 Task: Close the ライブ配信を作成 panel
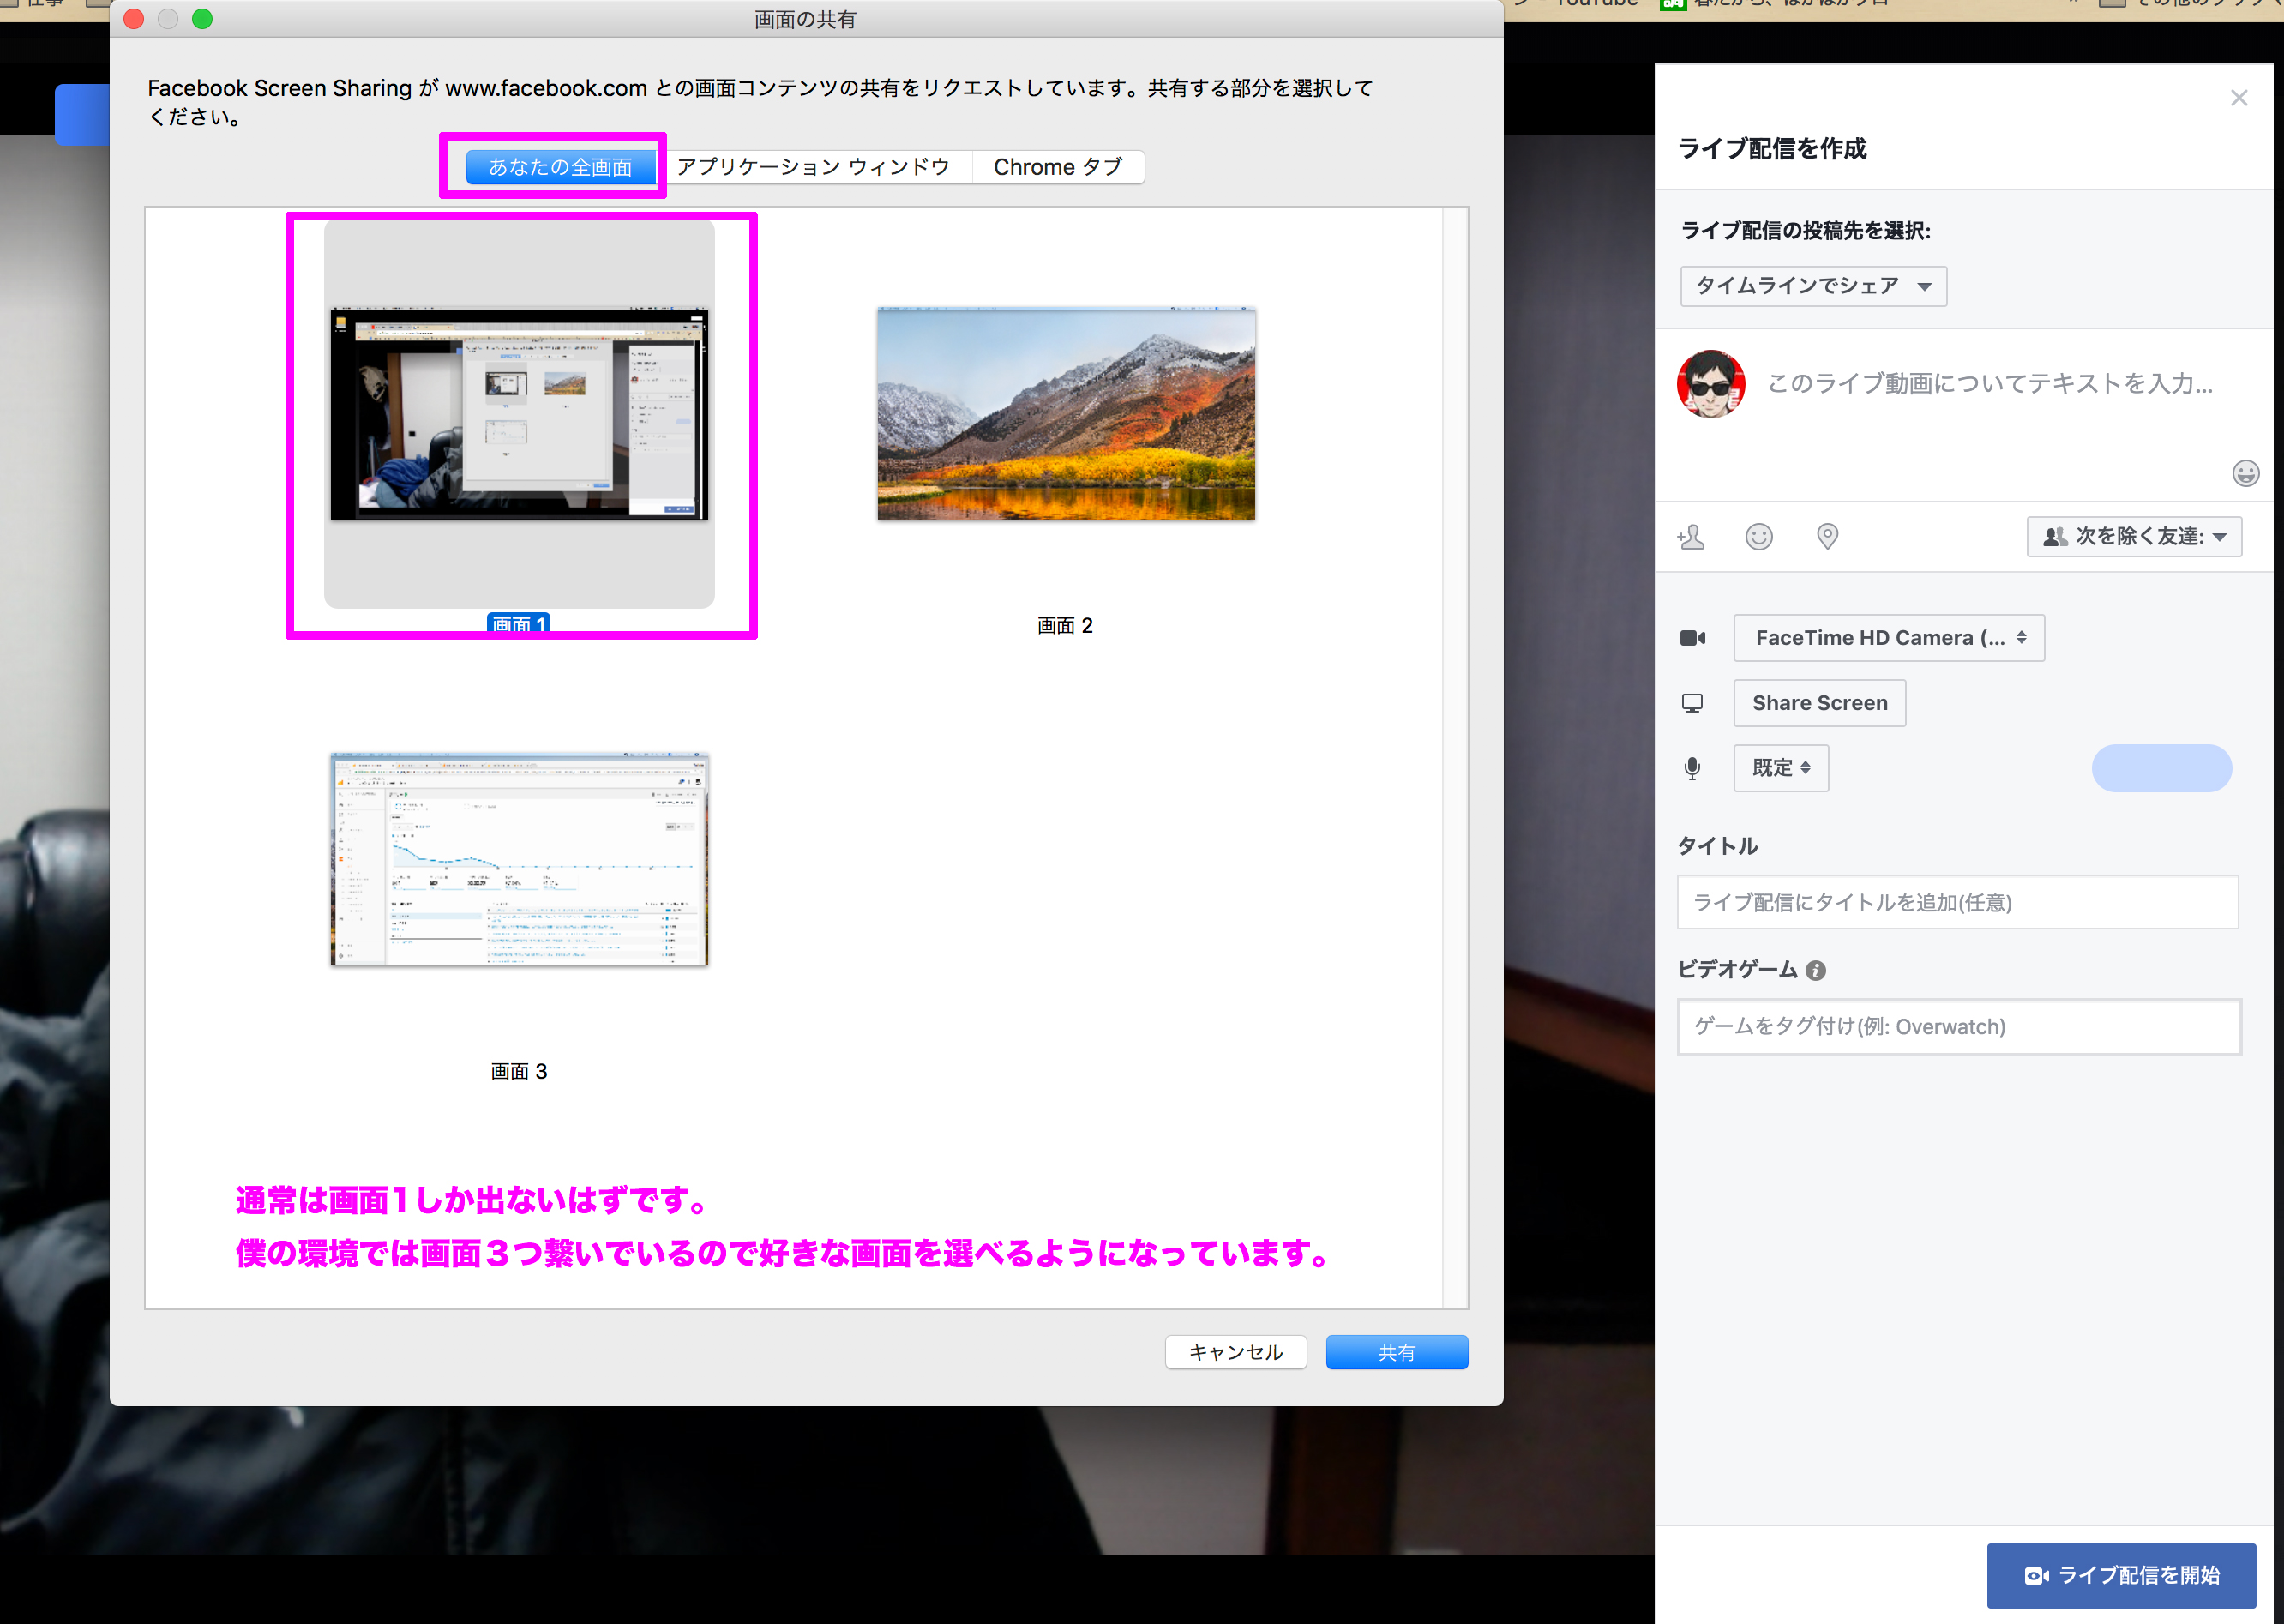[x=2238, y=98]
